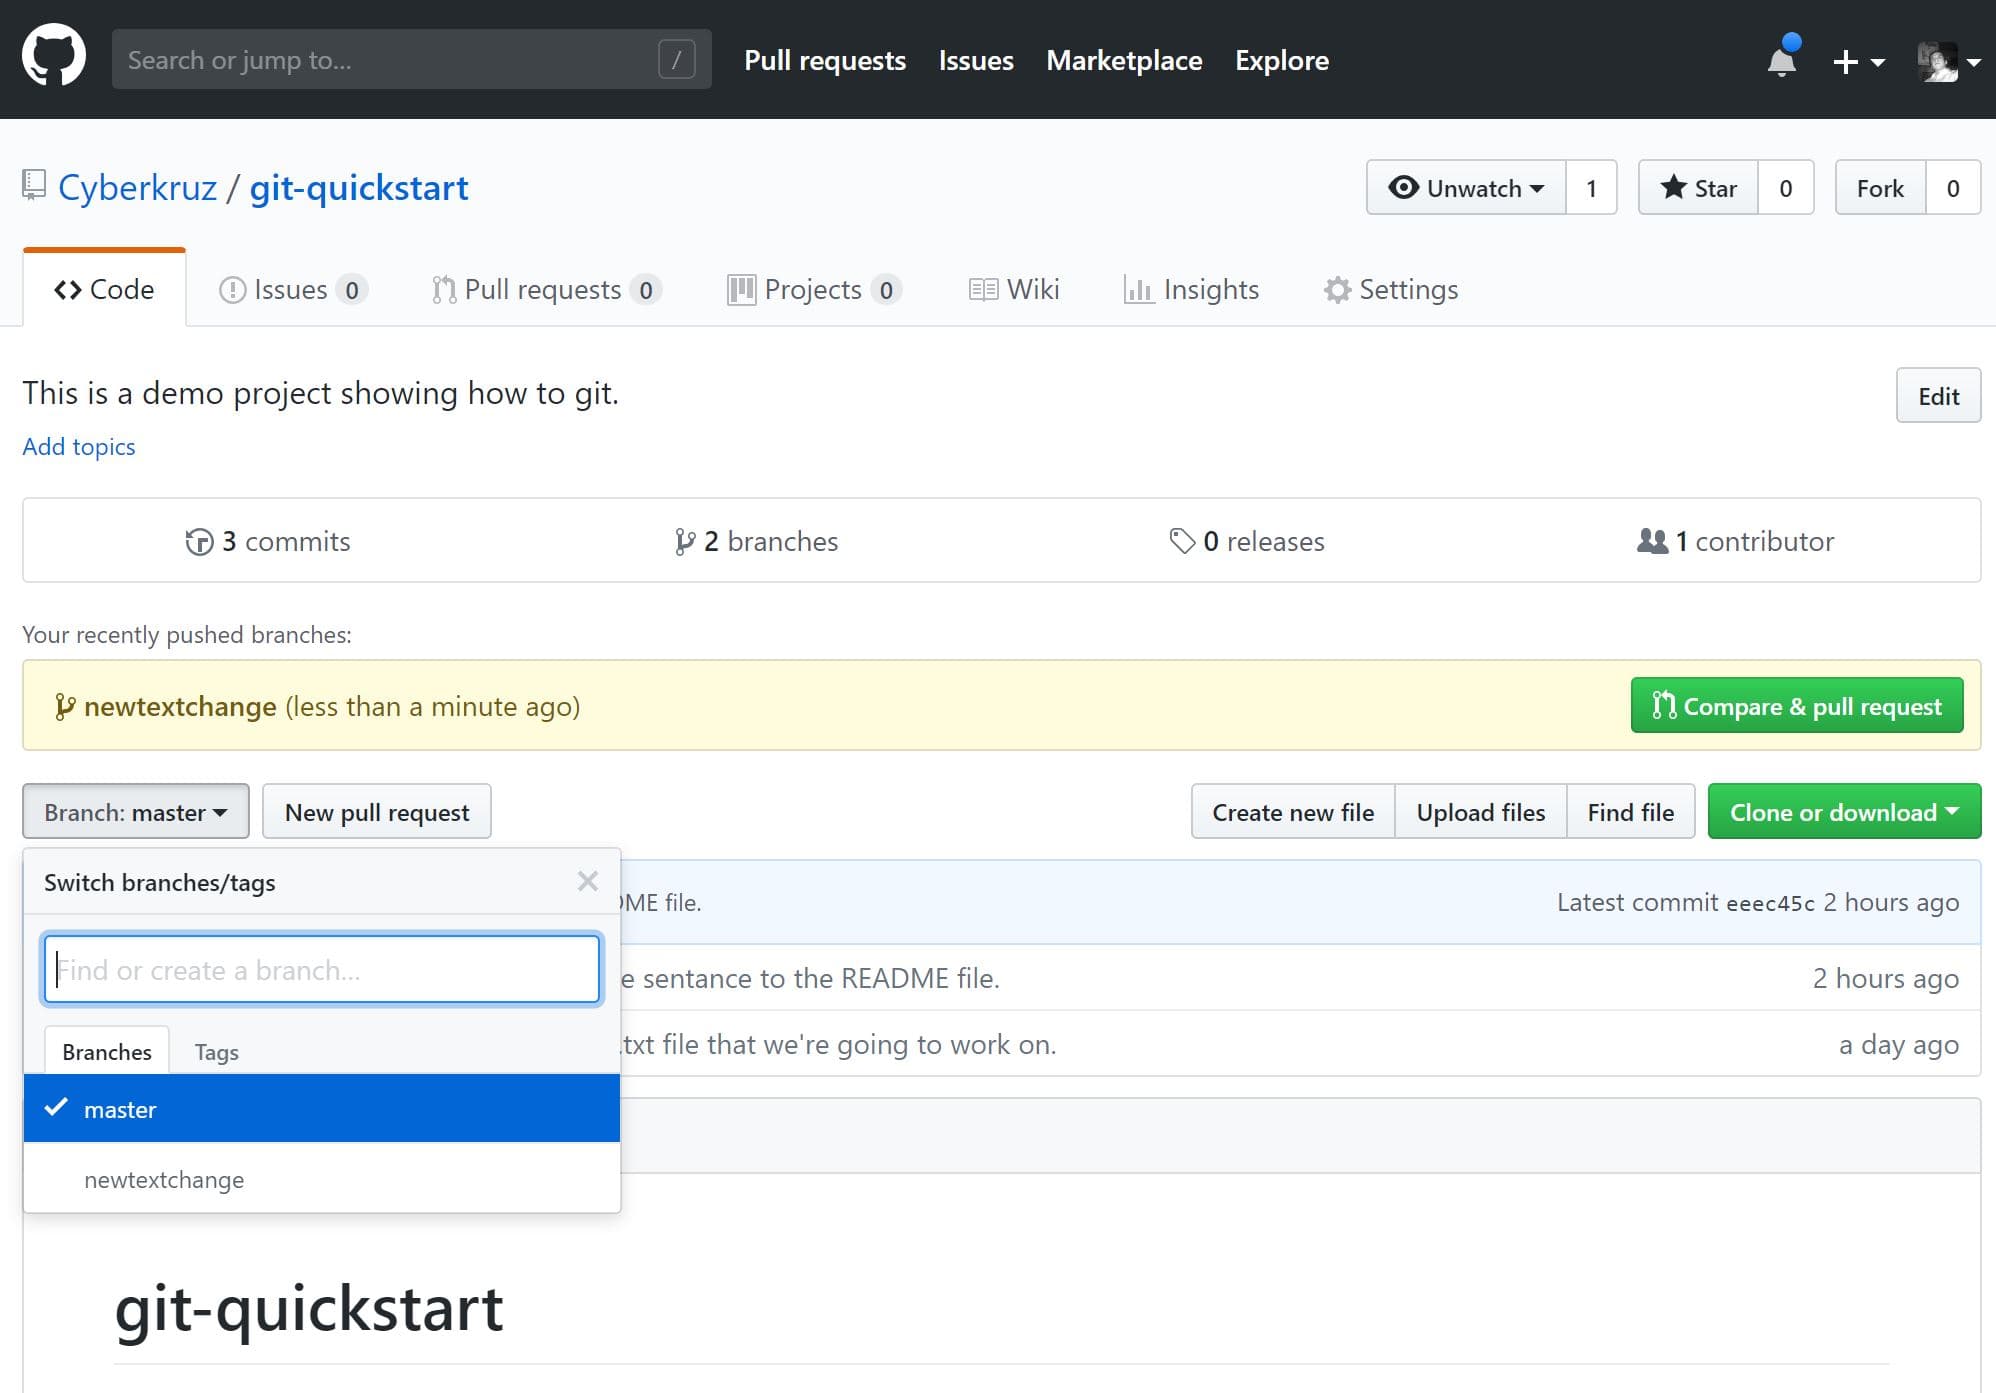
Task: Choose the newtextchange branch in the list
Action: click(322, 1179)
